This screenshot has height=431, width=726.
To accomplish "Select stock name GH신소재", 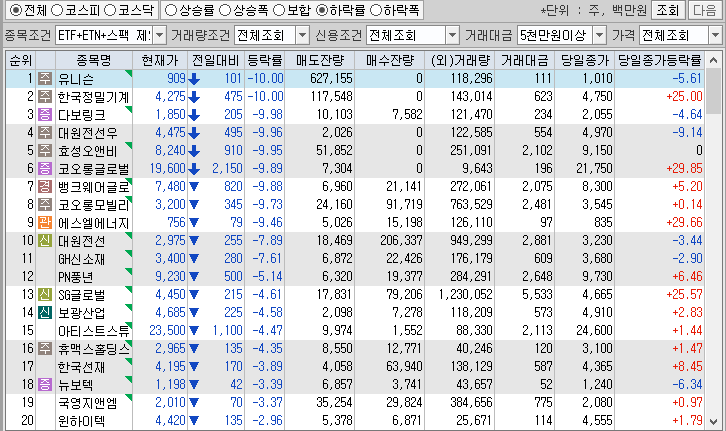I will pyautogui.click(x=81, y=259).
